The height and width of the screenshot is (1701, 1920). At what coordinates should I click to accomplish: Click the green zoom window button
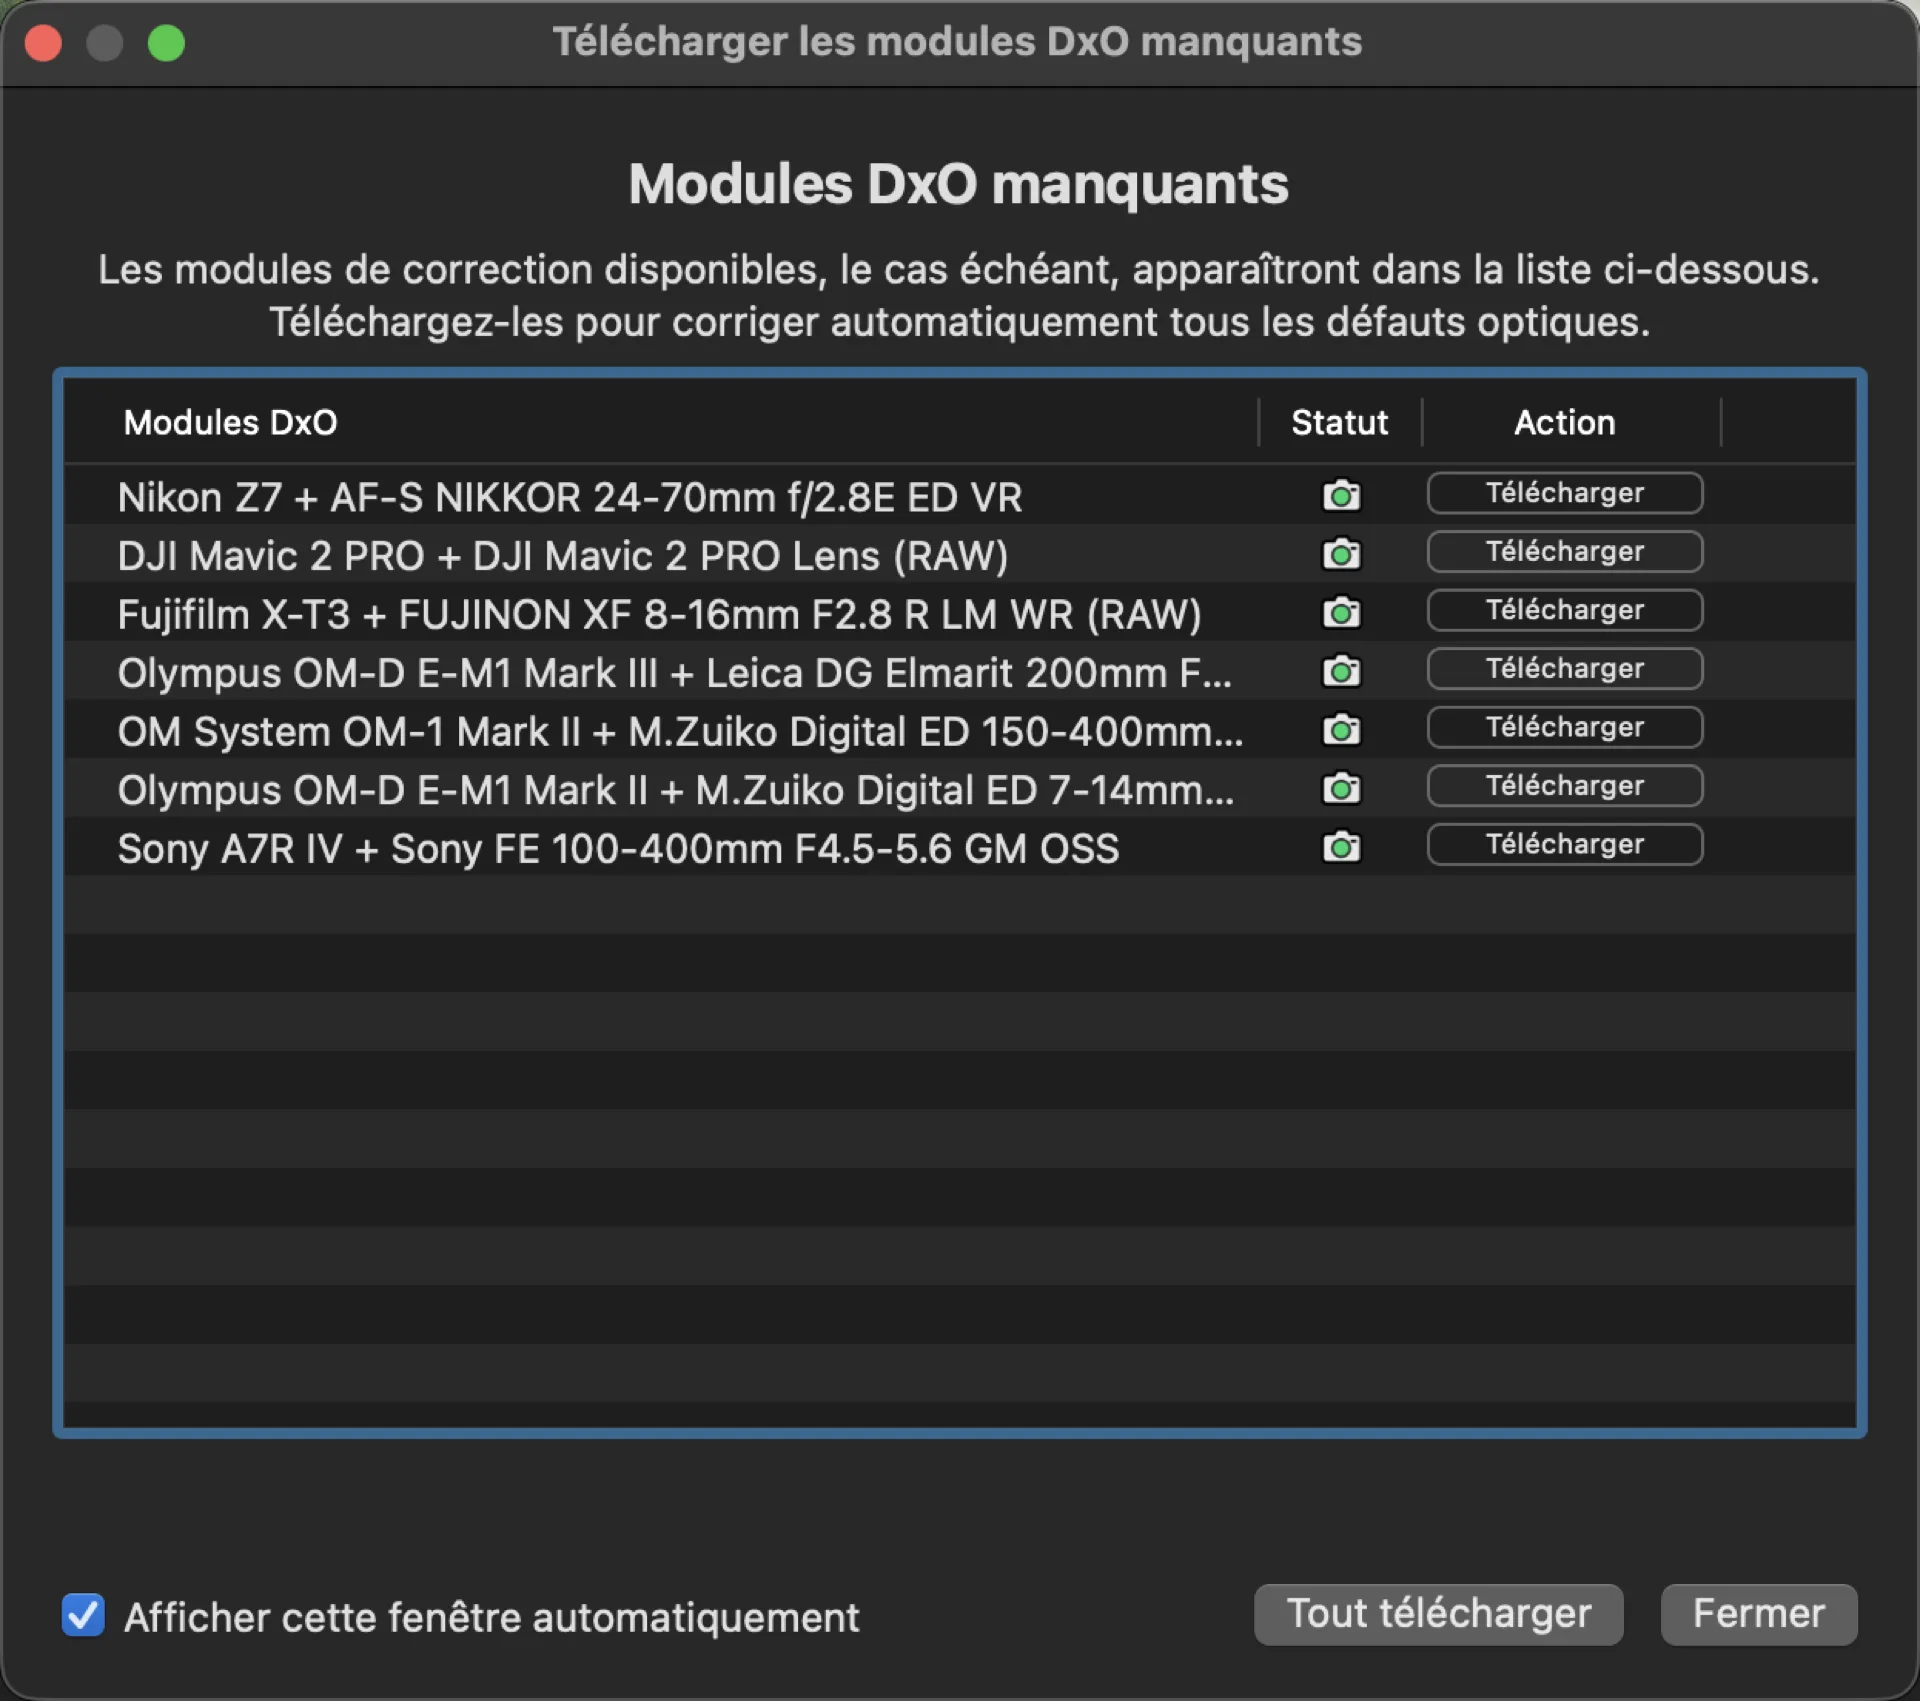point(166,43)
